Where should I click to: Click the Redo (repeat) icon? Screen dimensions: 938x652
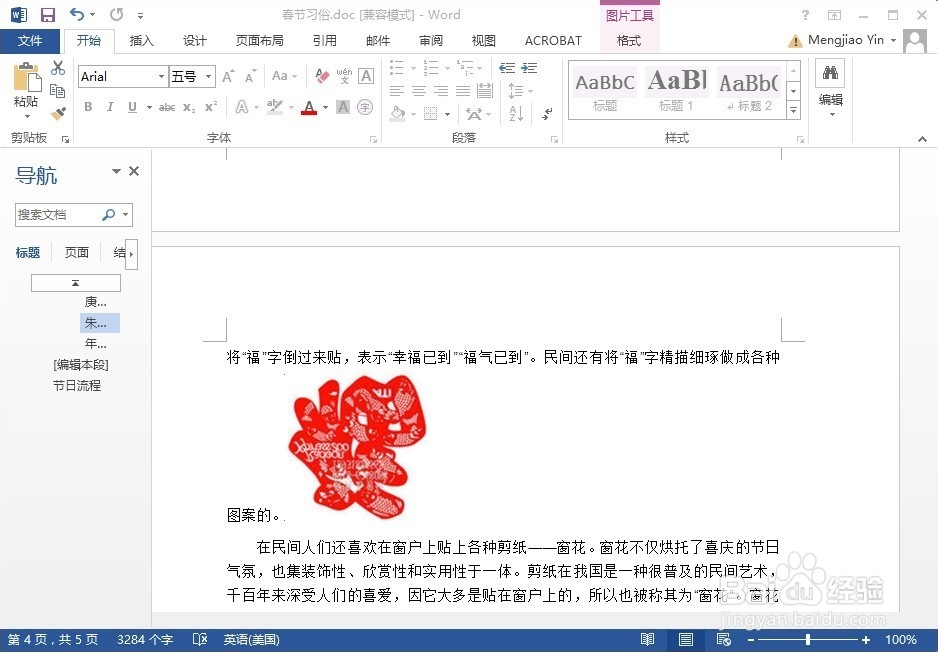point(117,14)
